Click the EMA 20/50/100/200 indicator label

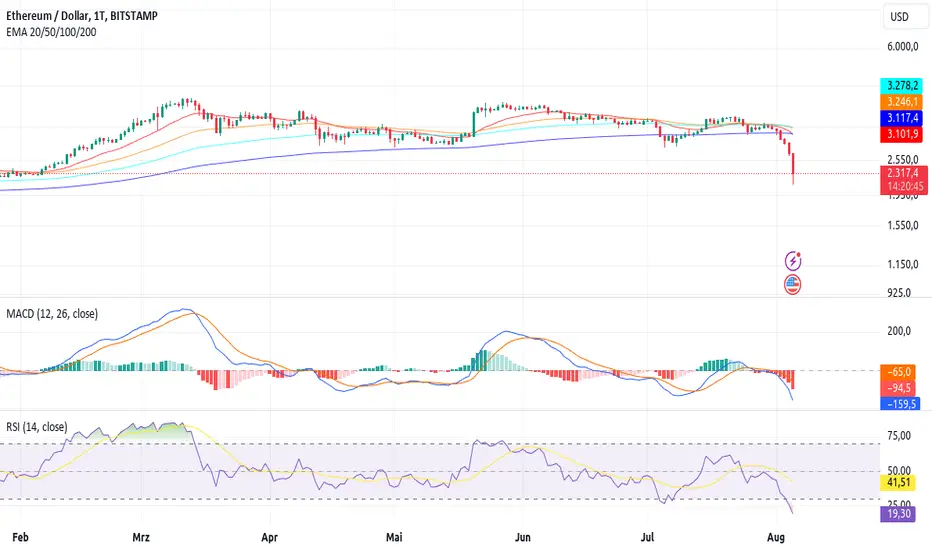[x=51, y=32]
